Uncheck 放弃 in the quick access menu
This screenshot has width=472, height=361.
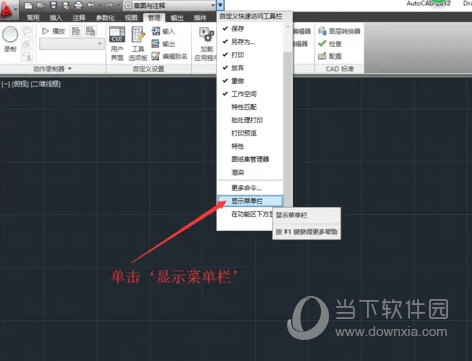[x=250, y=68]
